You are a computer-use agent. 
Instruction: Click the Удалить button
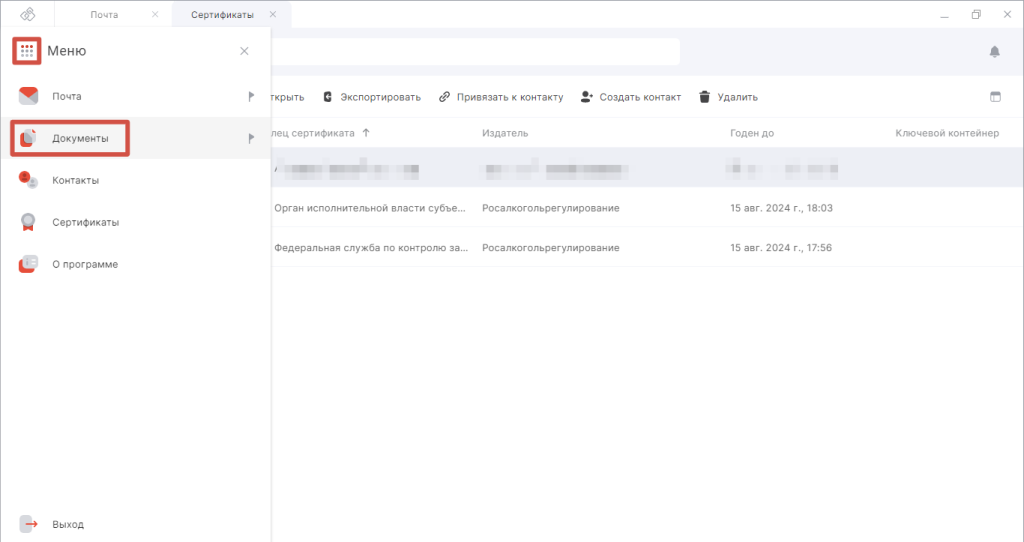[728, 97]
